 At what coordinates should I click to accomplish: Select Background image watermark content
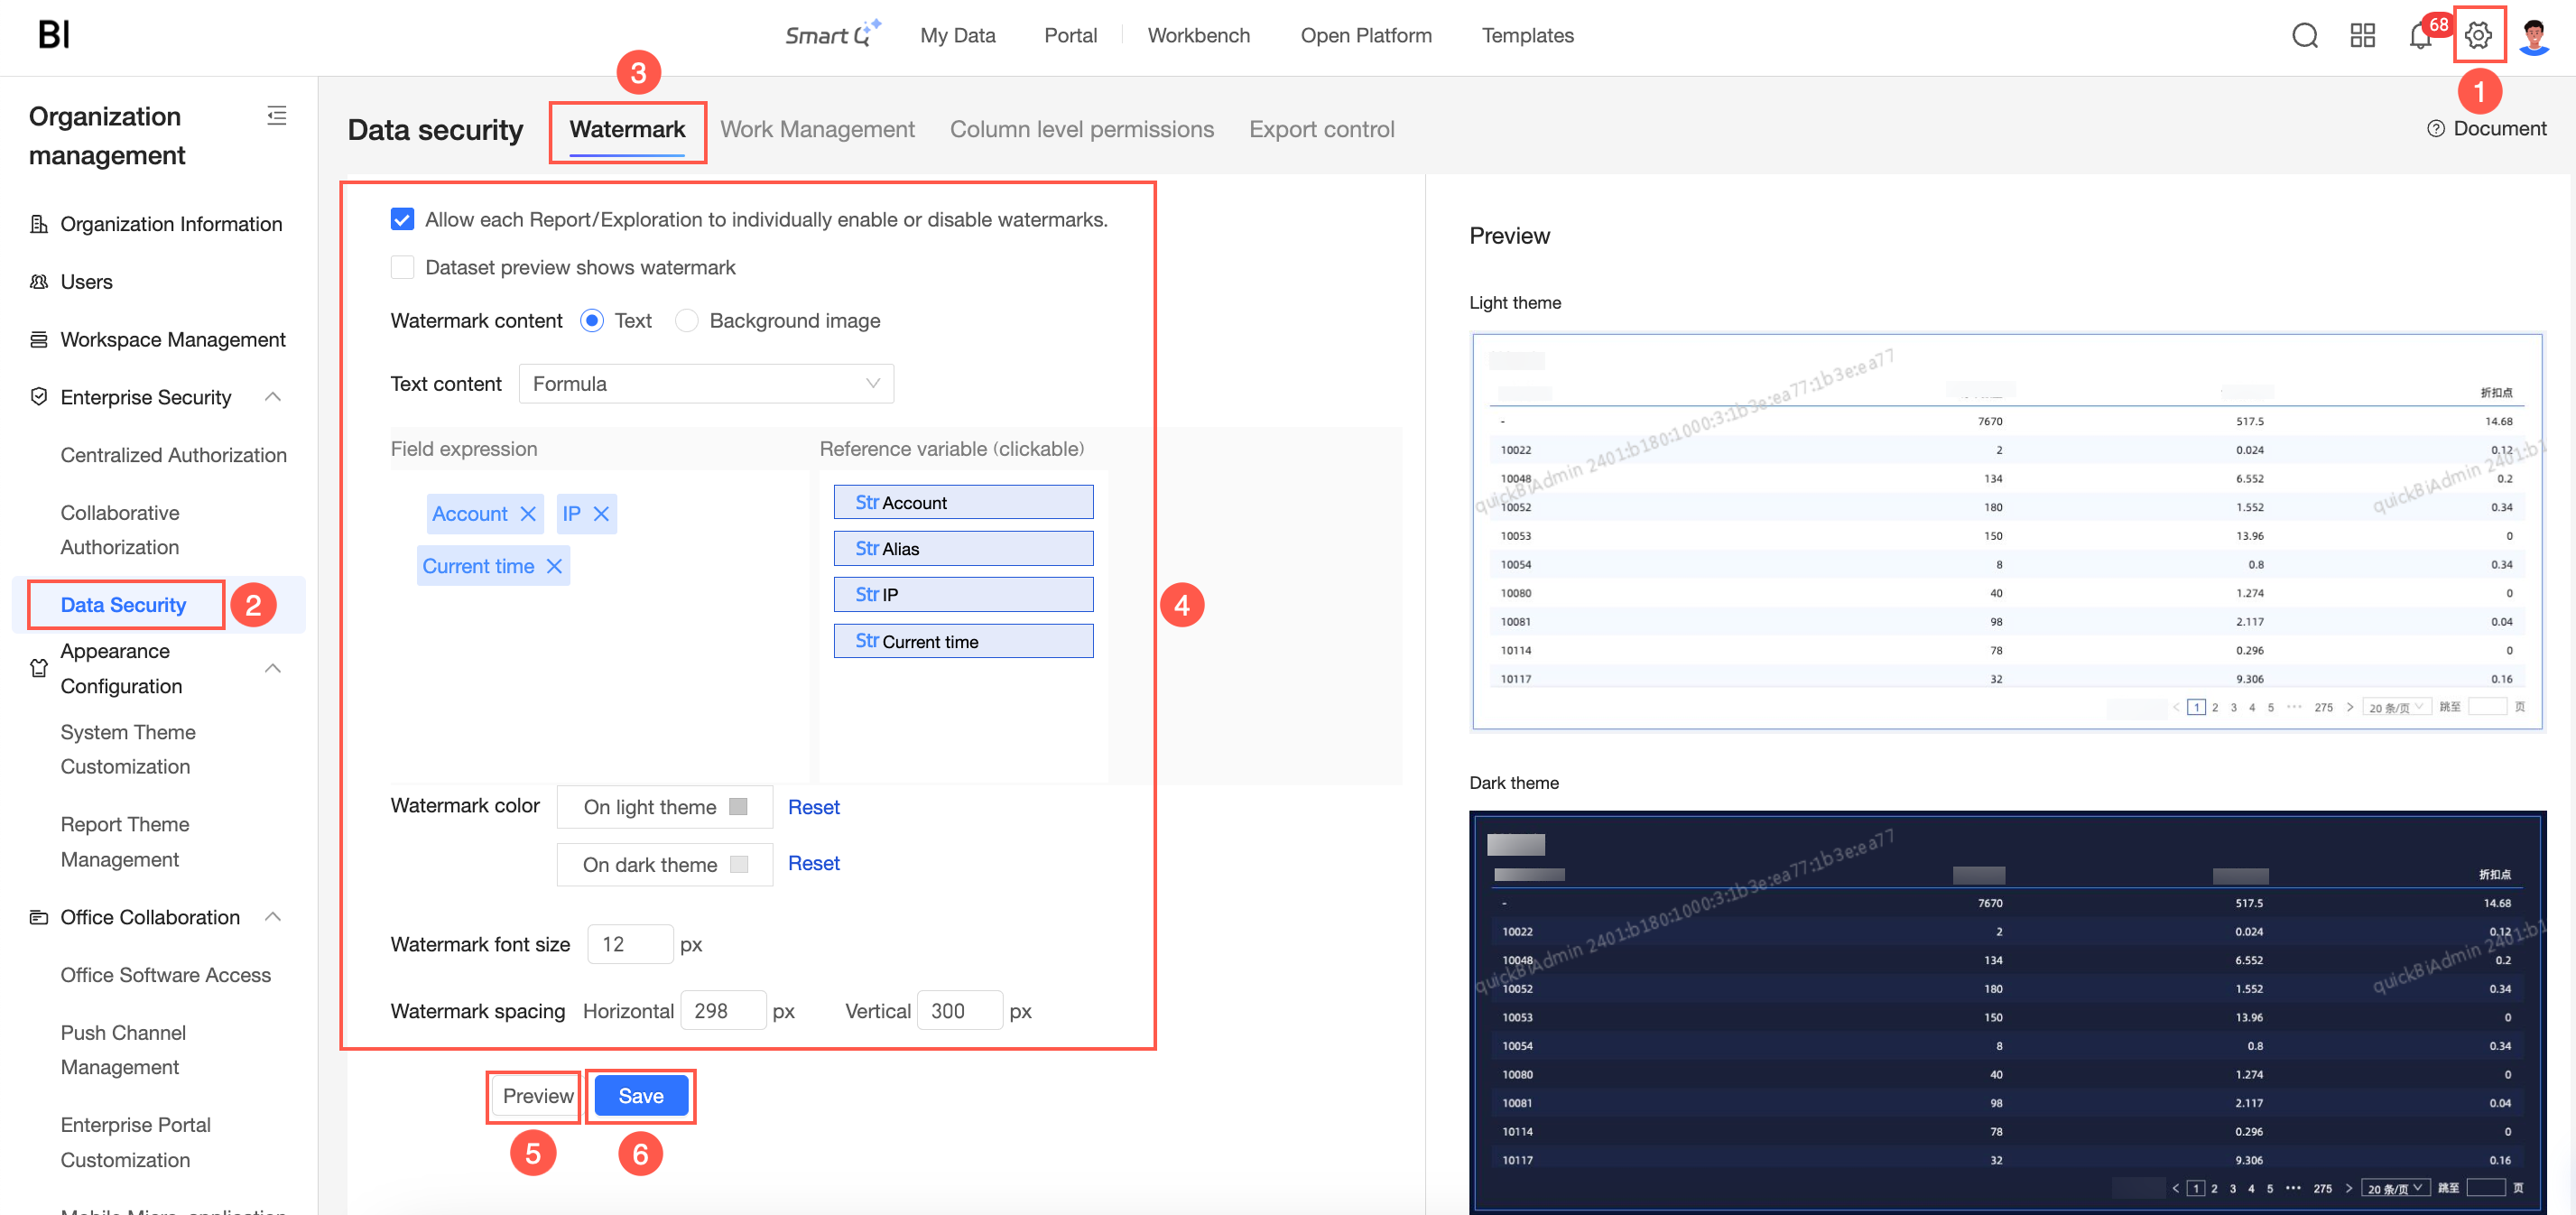click(686, 321)
